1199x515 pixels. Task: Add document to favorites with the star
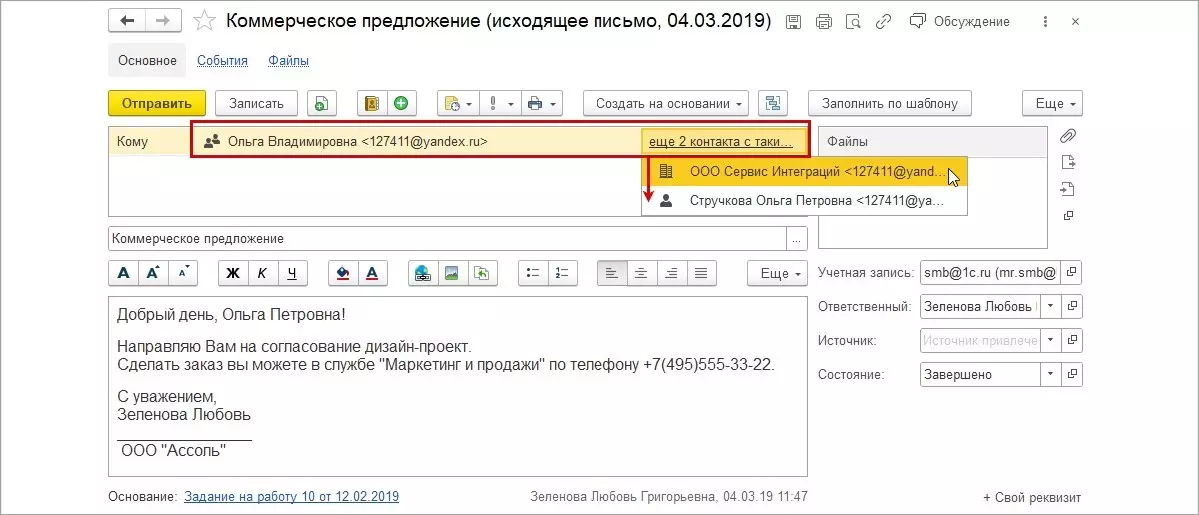click(x=204, y=21)
